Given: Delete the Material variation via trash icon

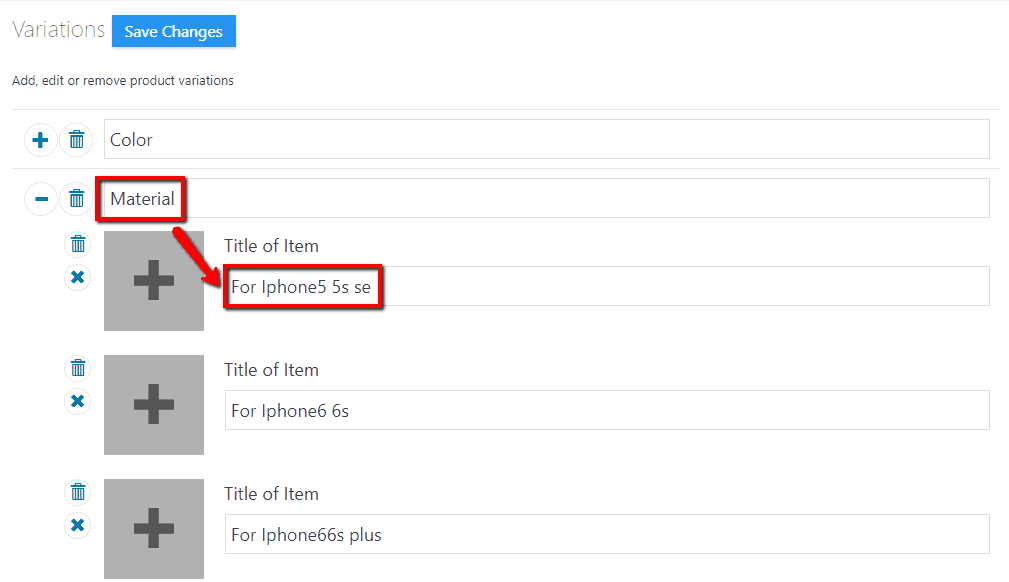Looking at the screenshot, I should (x=76, y=199).
